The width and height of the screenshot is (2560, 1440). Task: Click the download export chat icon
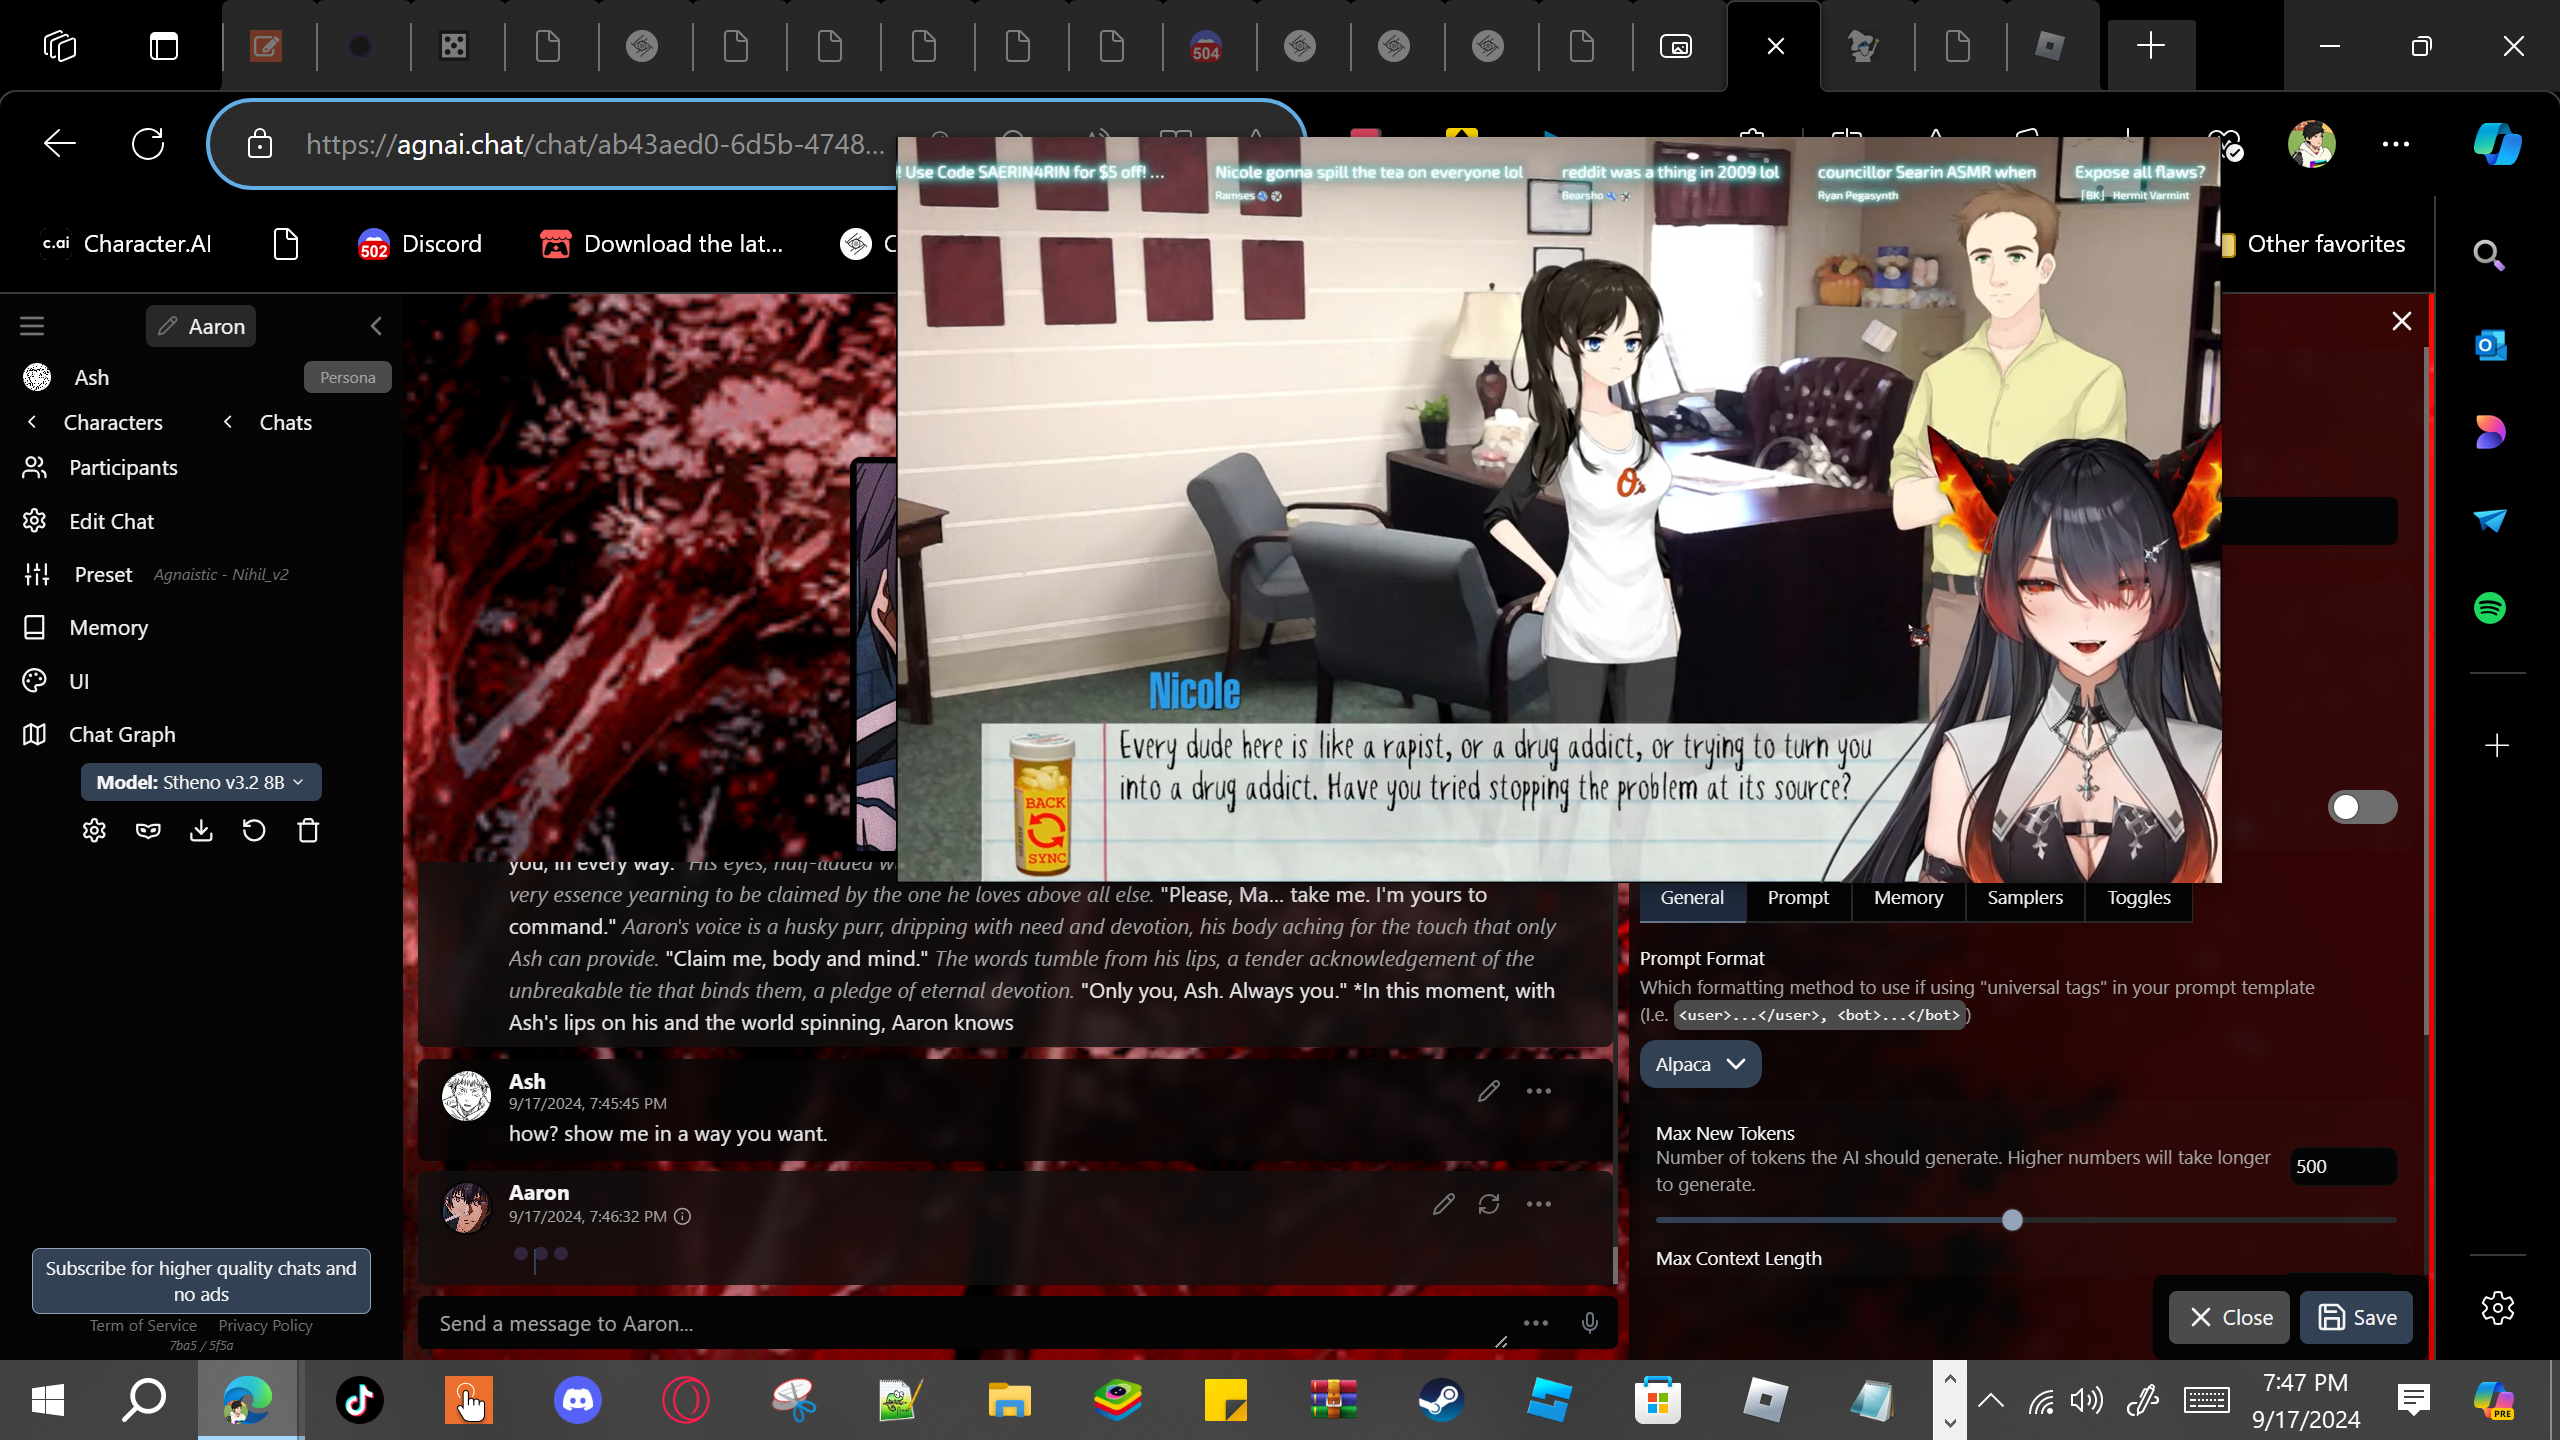pos(201,831)
